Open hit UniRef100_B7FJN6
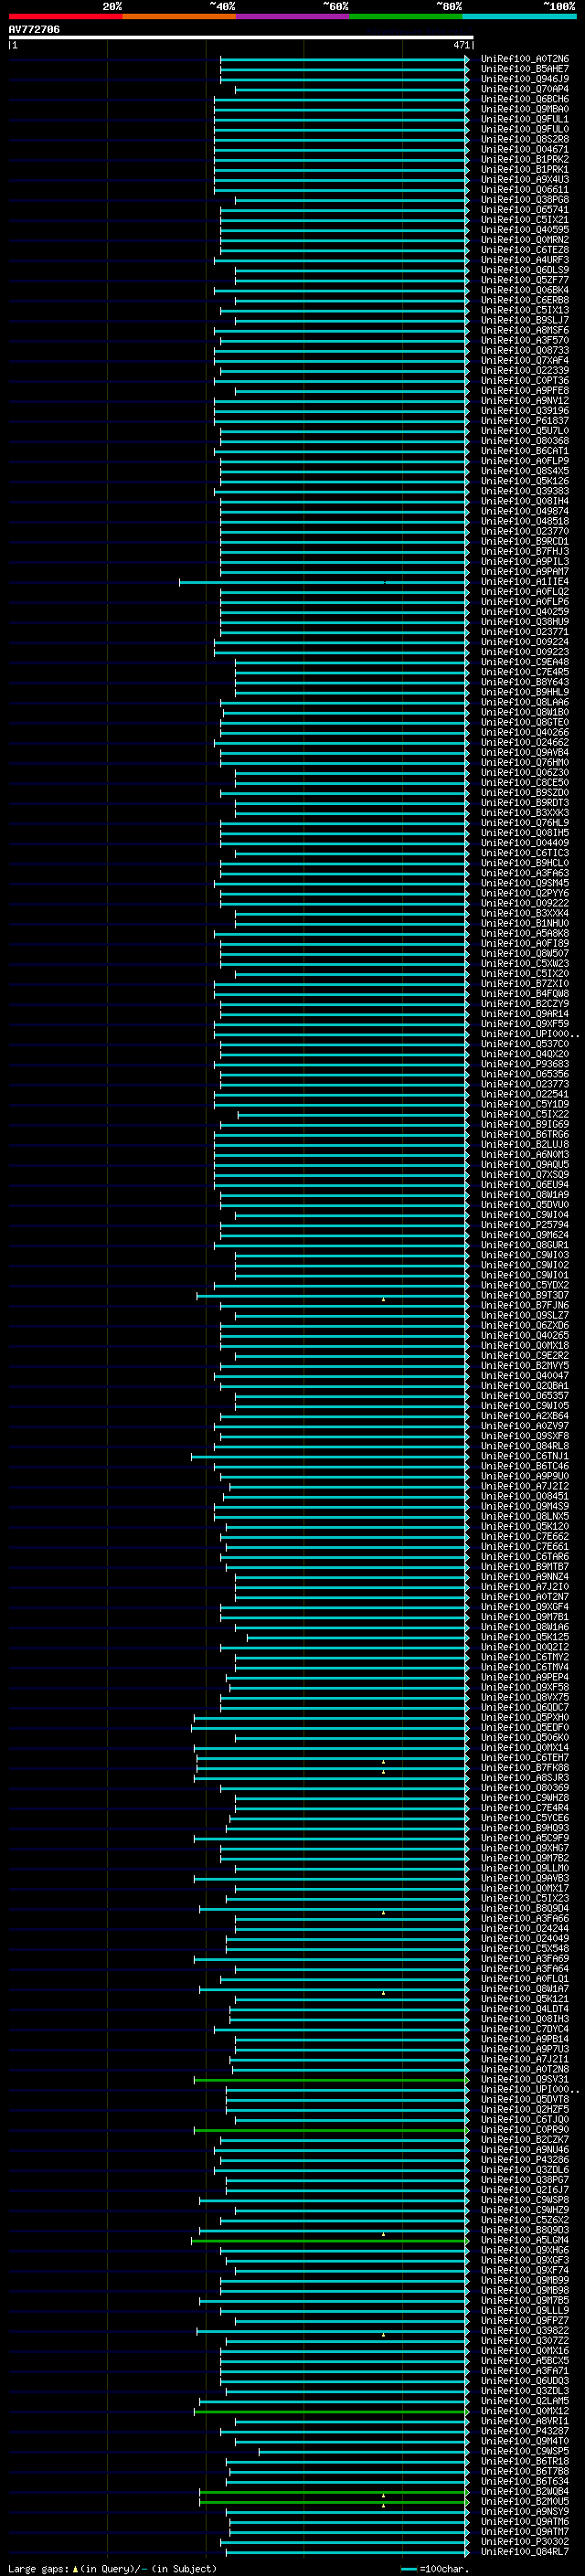This screenshot has width=585, height=2576. 524,1305
